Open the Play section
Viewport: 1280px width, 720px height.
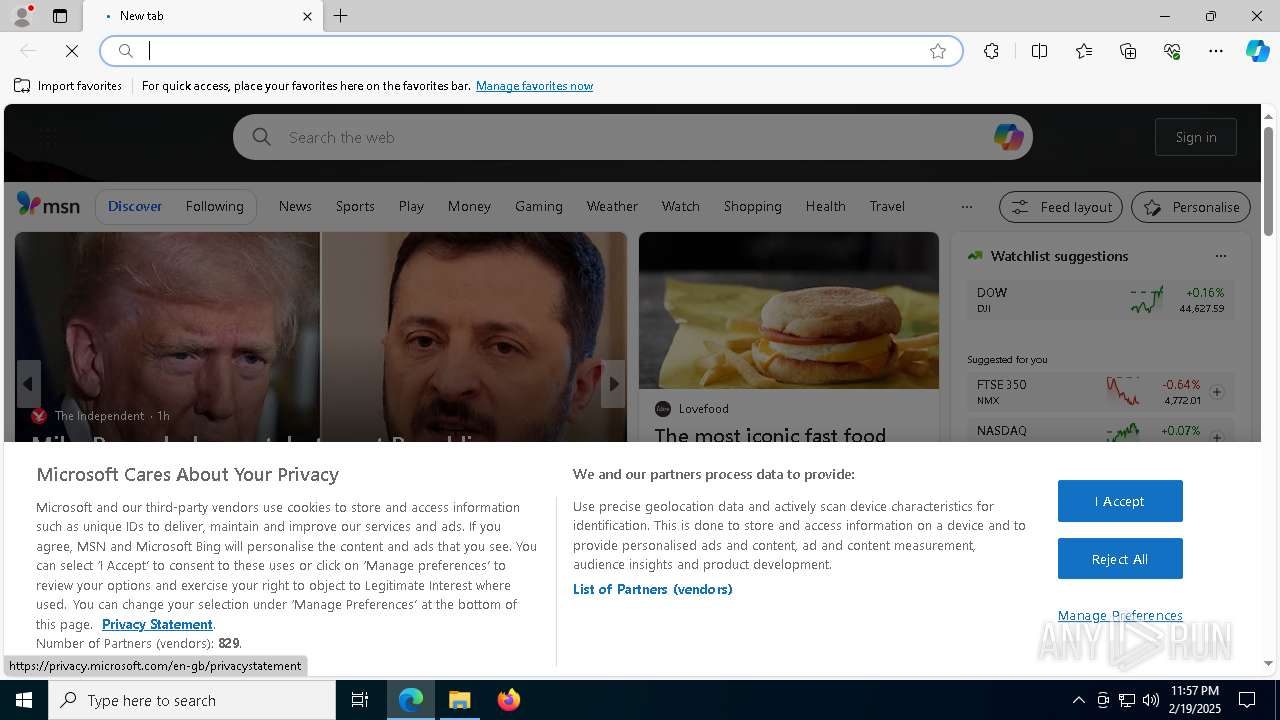411,206
